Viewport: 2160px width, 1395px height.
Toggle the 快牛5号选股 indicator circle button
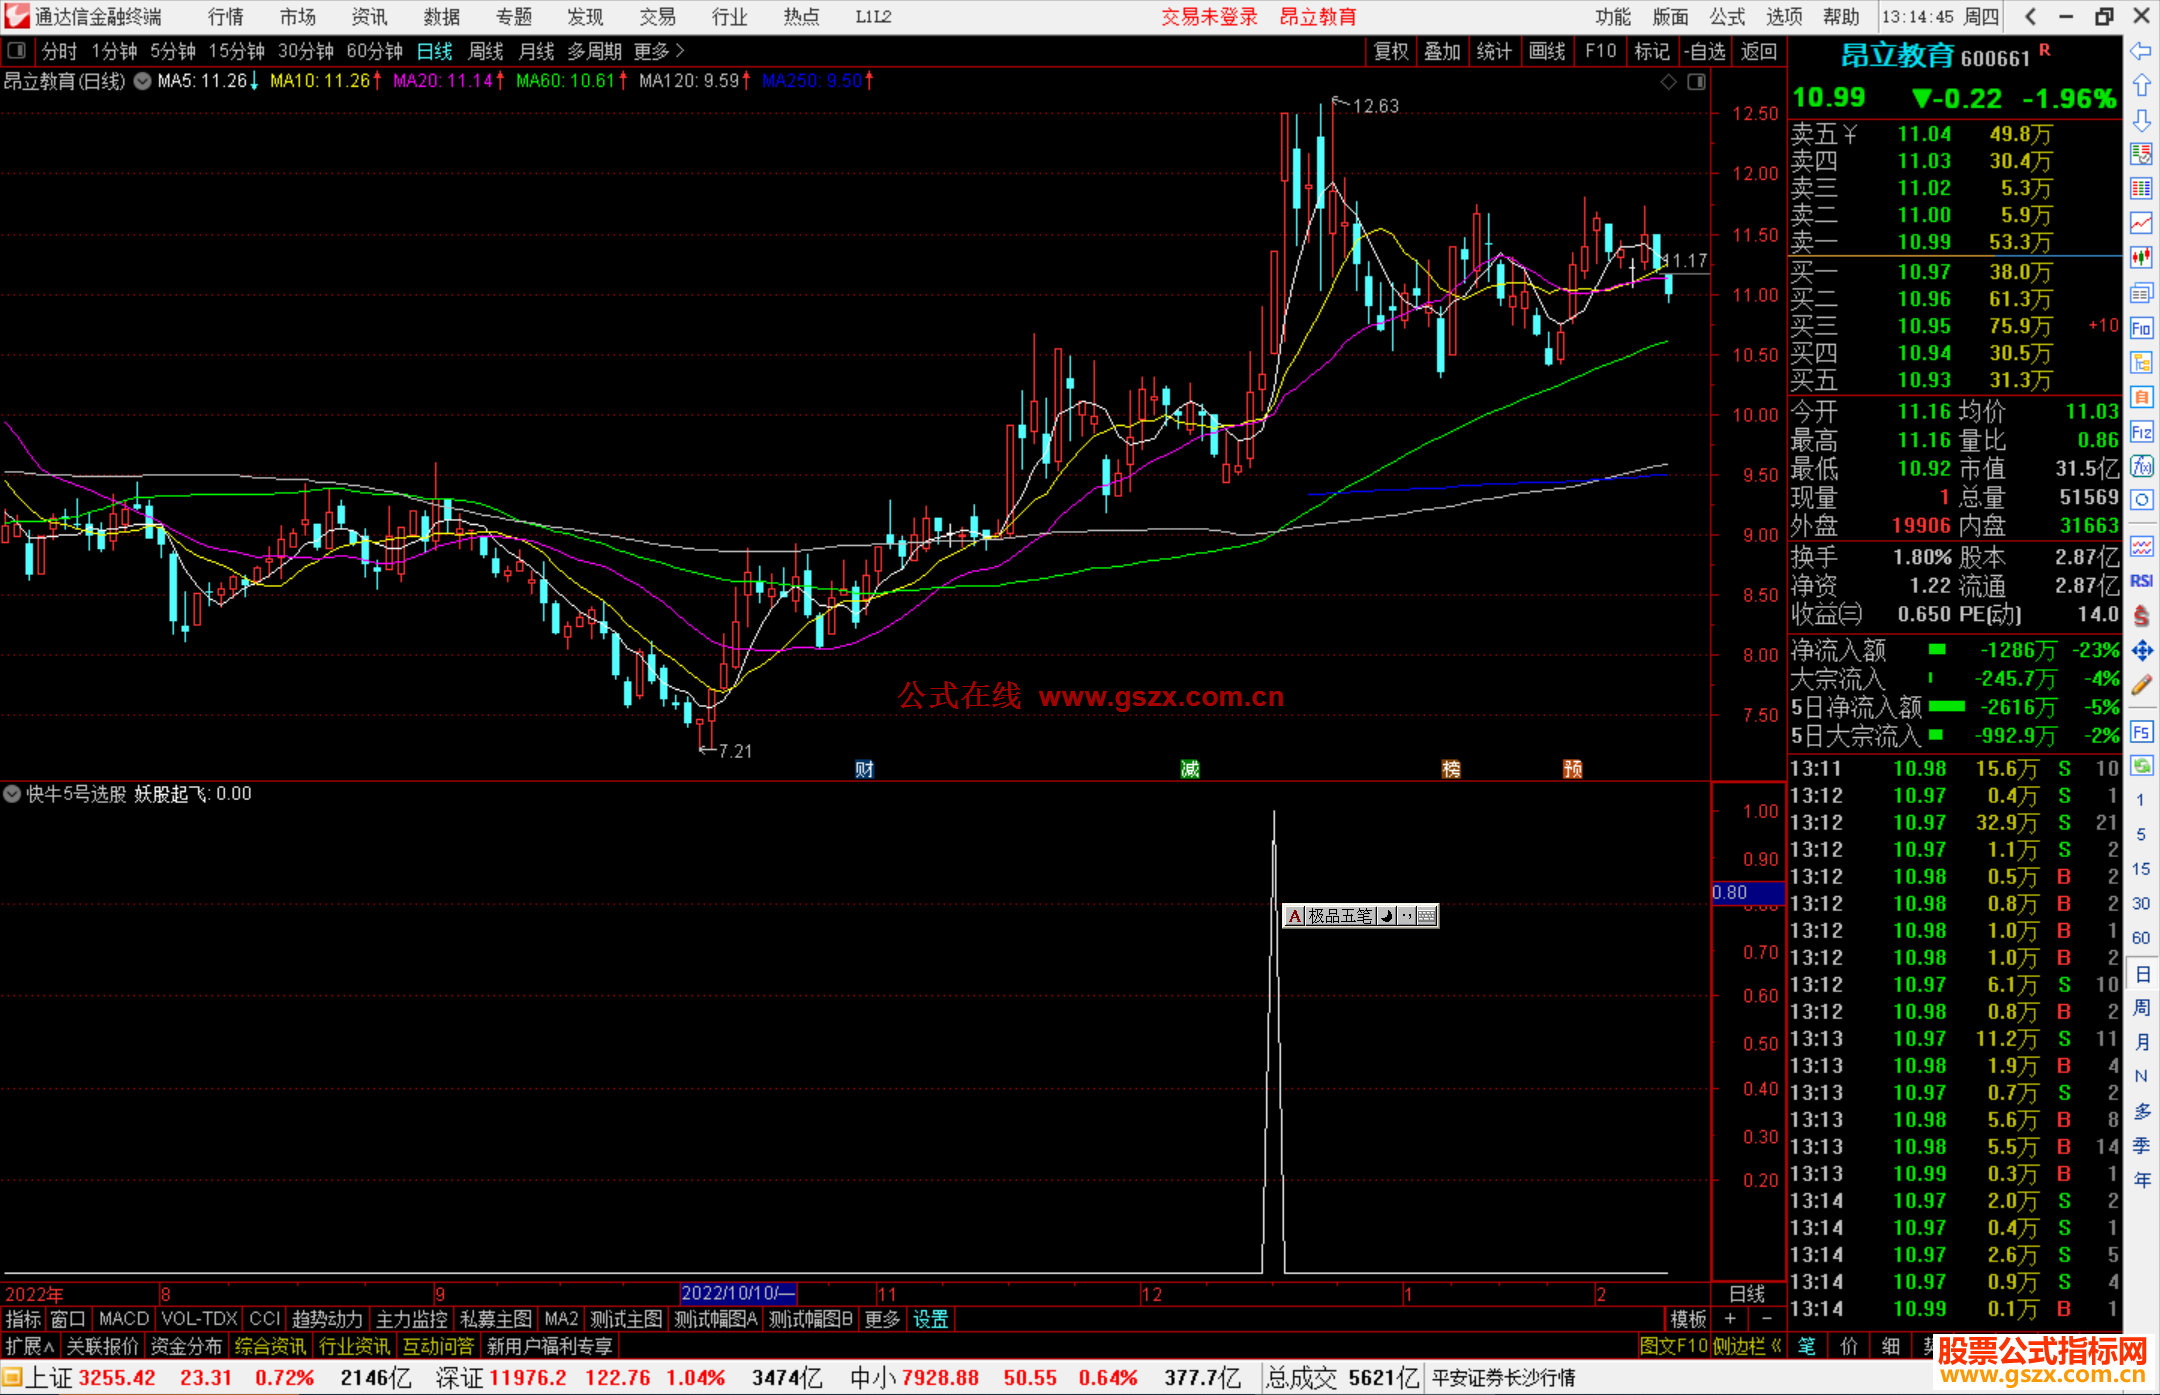(13, 794)
